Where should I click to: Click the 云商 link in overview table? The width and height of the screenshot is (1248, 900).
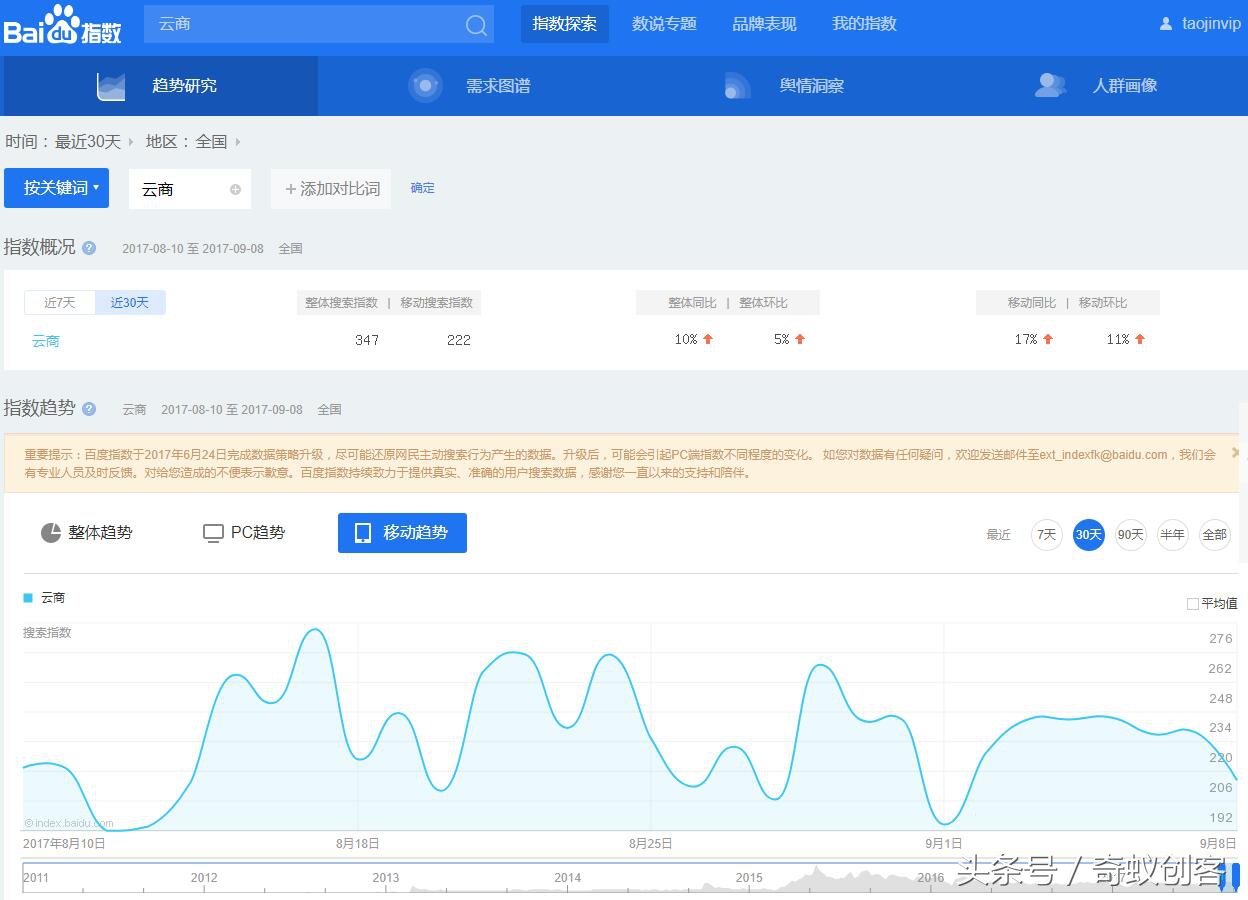(x=46, y=341)
